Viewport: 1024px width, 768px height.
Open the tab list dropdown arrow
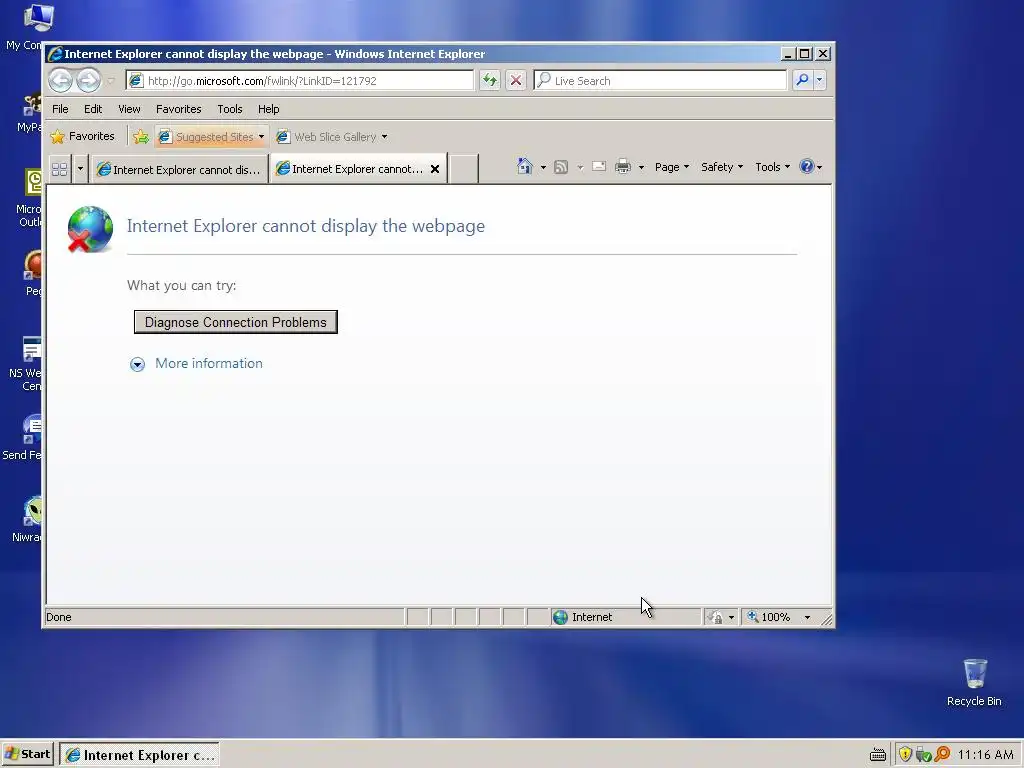click(80, 169)
